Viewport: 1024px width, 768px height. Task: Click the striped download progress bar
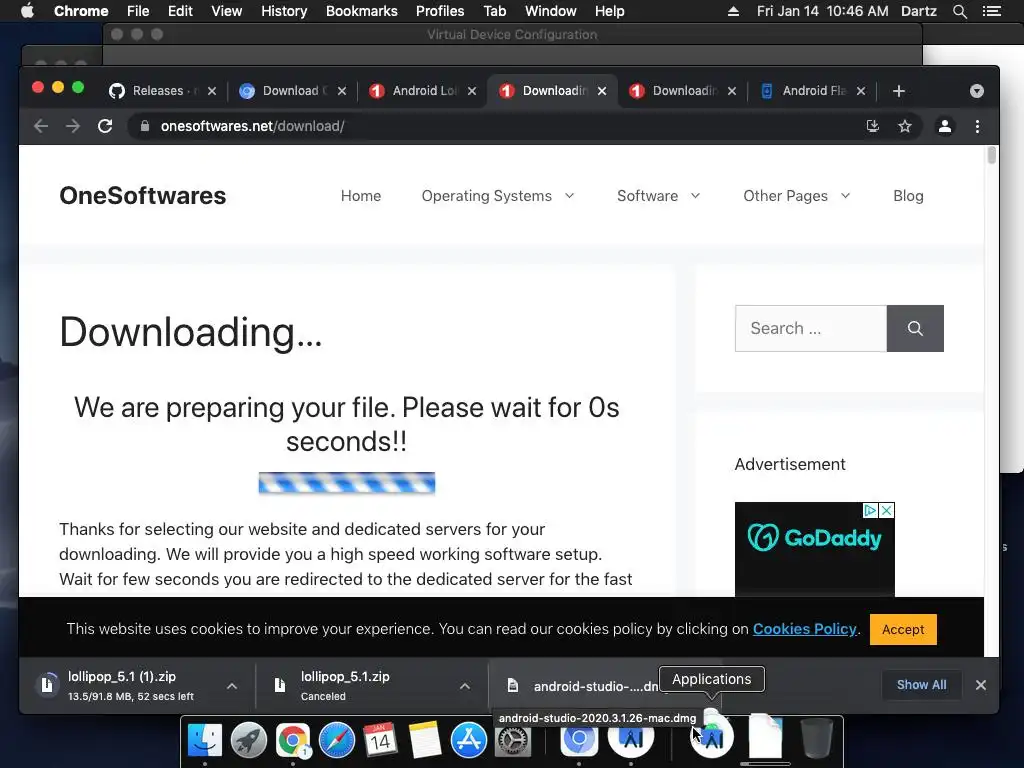click(347, 483)
